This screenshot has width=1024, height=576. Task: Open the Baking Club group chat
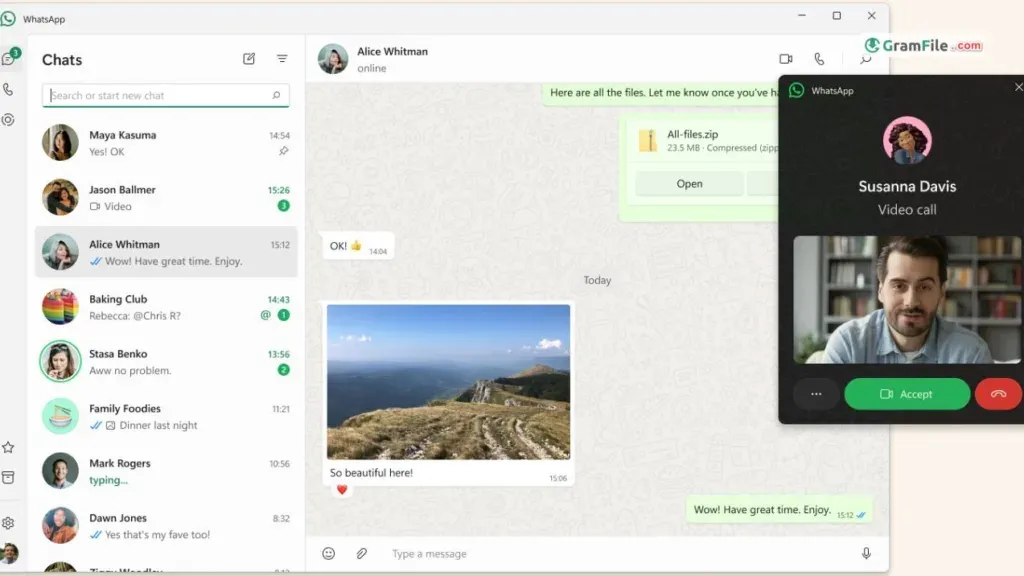[x=166, y=307]
